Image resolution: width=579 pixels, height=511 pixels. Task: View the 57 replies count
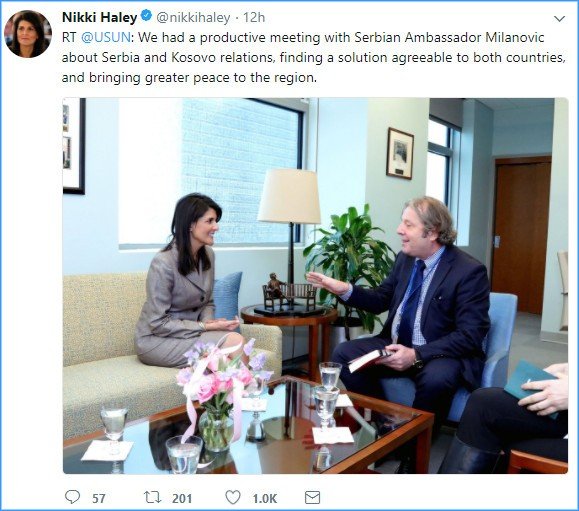99,498
